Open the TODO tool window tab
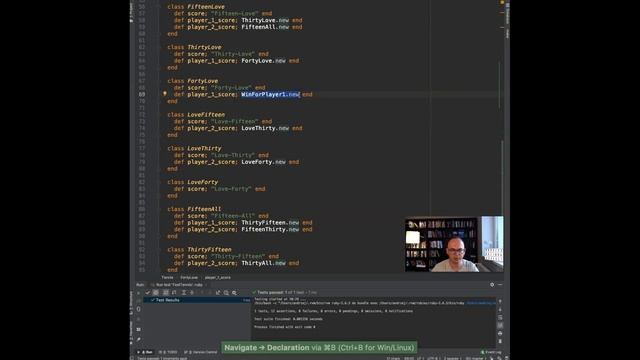Image resolution: width=640 pixels, height=360 pixels. point(168,352)
